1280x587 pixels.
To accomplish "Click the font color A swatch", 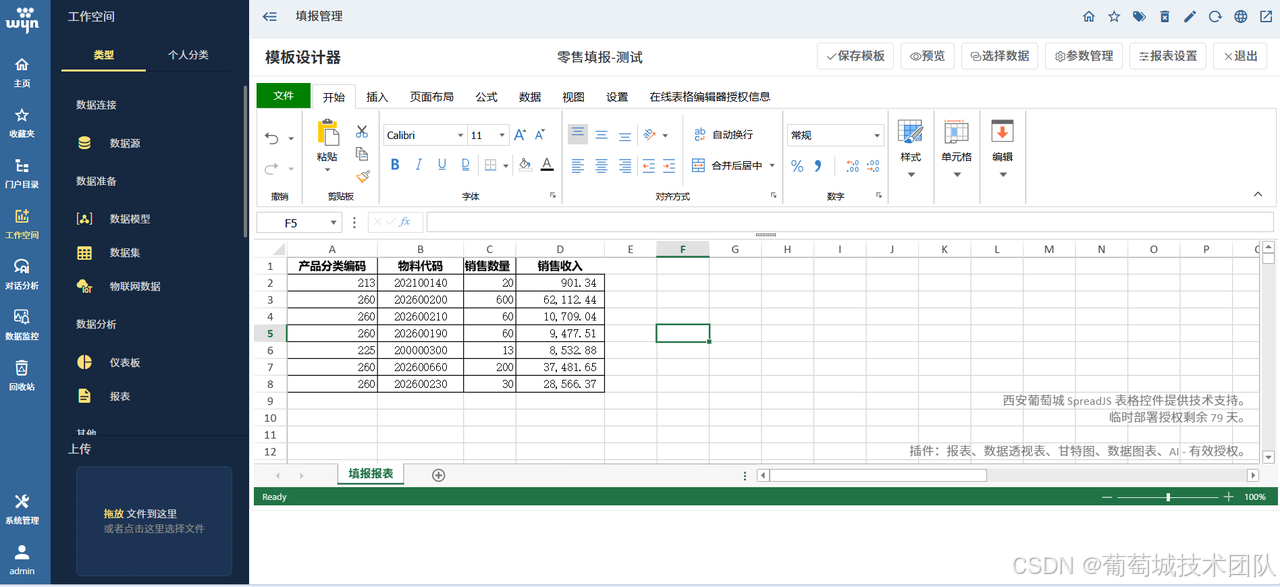I will (x=547, y=165).
